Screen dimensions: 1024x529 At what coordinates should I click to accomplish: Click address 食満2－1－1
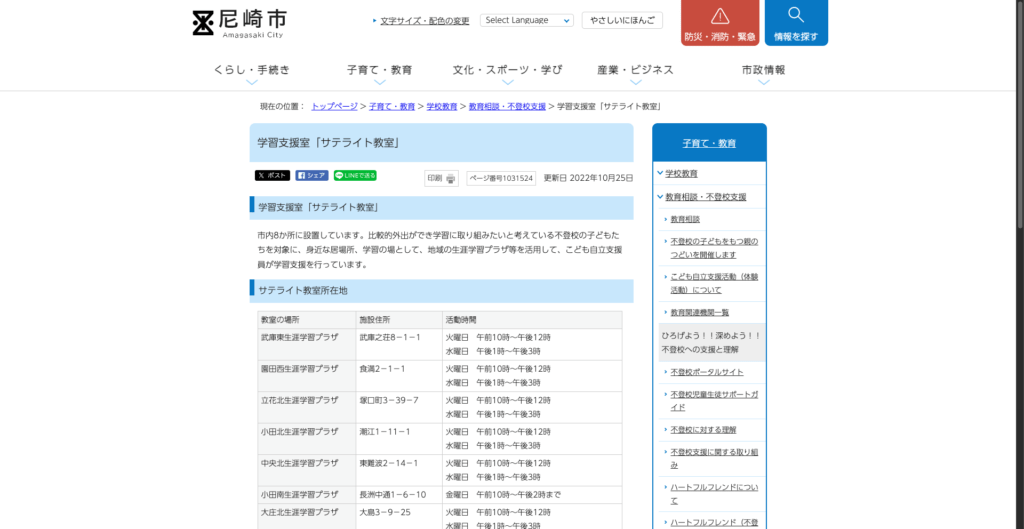click(383, 368)
